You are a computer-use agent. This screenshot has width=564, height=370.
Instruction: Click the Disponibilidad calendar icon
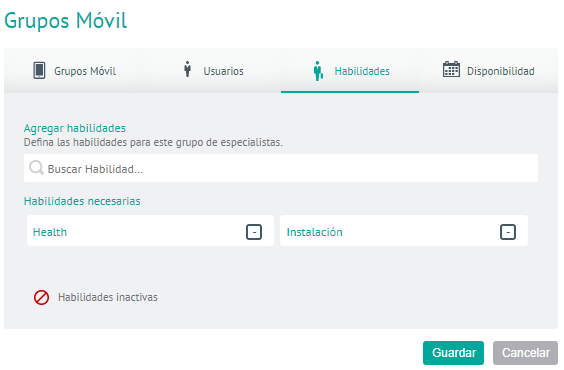click(x=451, y=69)
